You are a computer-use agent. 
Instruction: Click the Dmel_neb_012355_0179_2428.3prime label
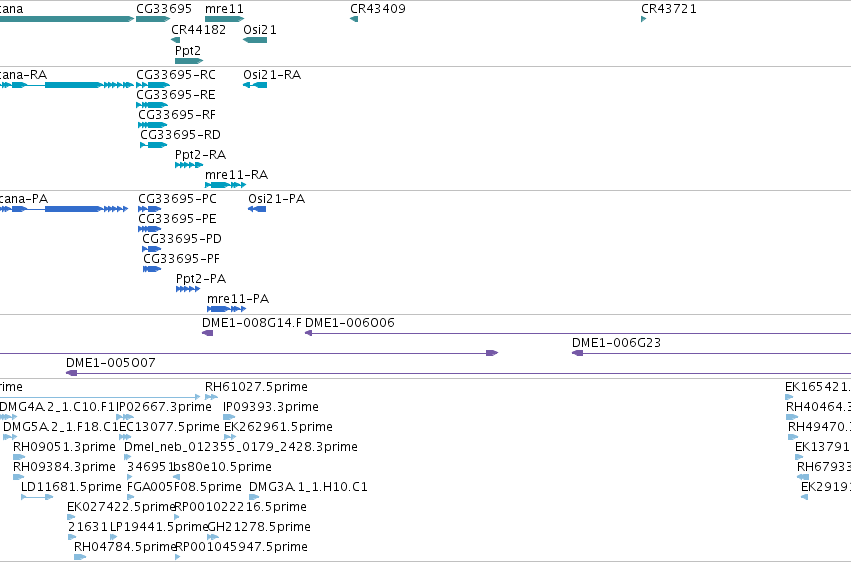pyautogui.click(x=241, y=447)
